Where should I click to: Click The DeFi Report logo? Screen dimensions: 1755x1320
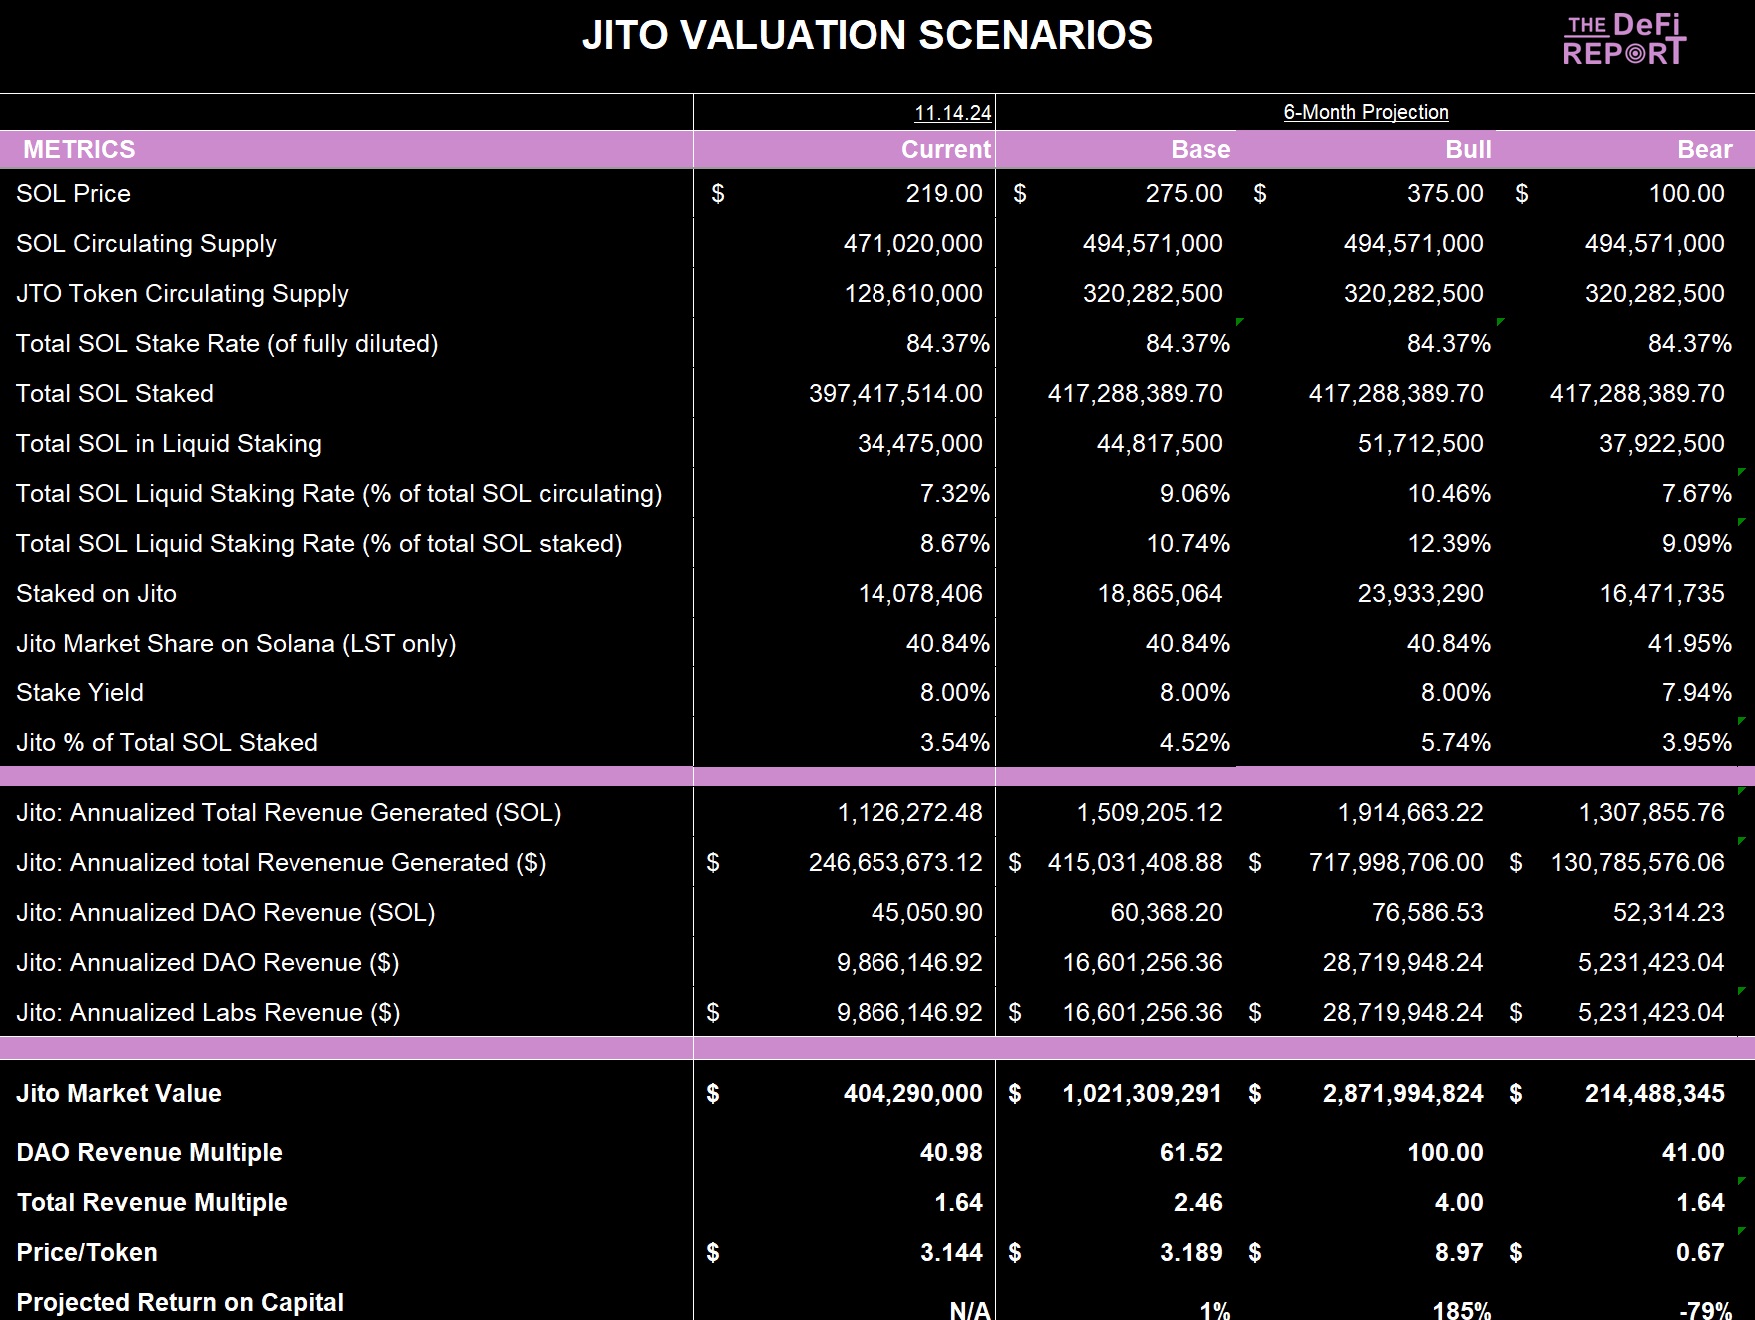1621,40
